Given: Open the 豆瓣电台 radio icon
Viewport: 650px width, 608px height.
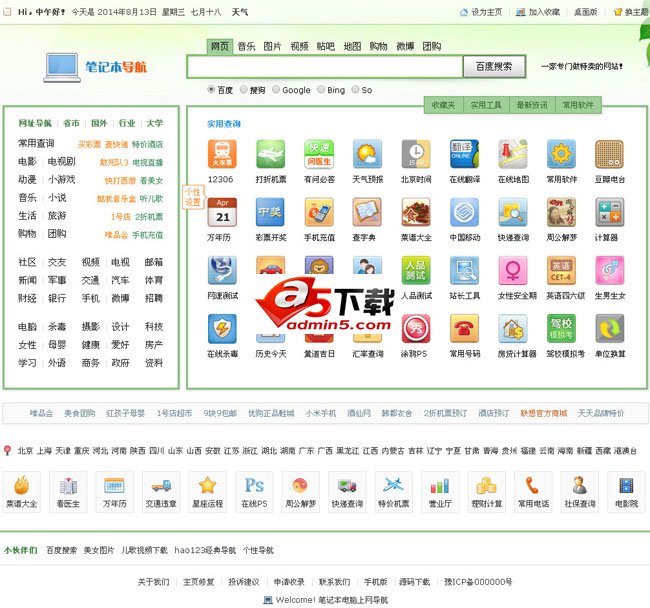Looking at the screenshot, I should tap(609, 154).
